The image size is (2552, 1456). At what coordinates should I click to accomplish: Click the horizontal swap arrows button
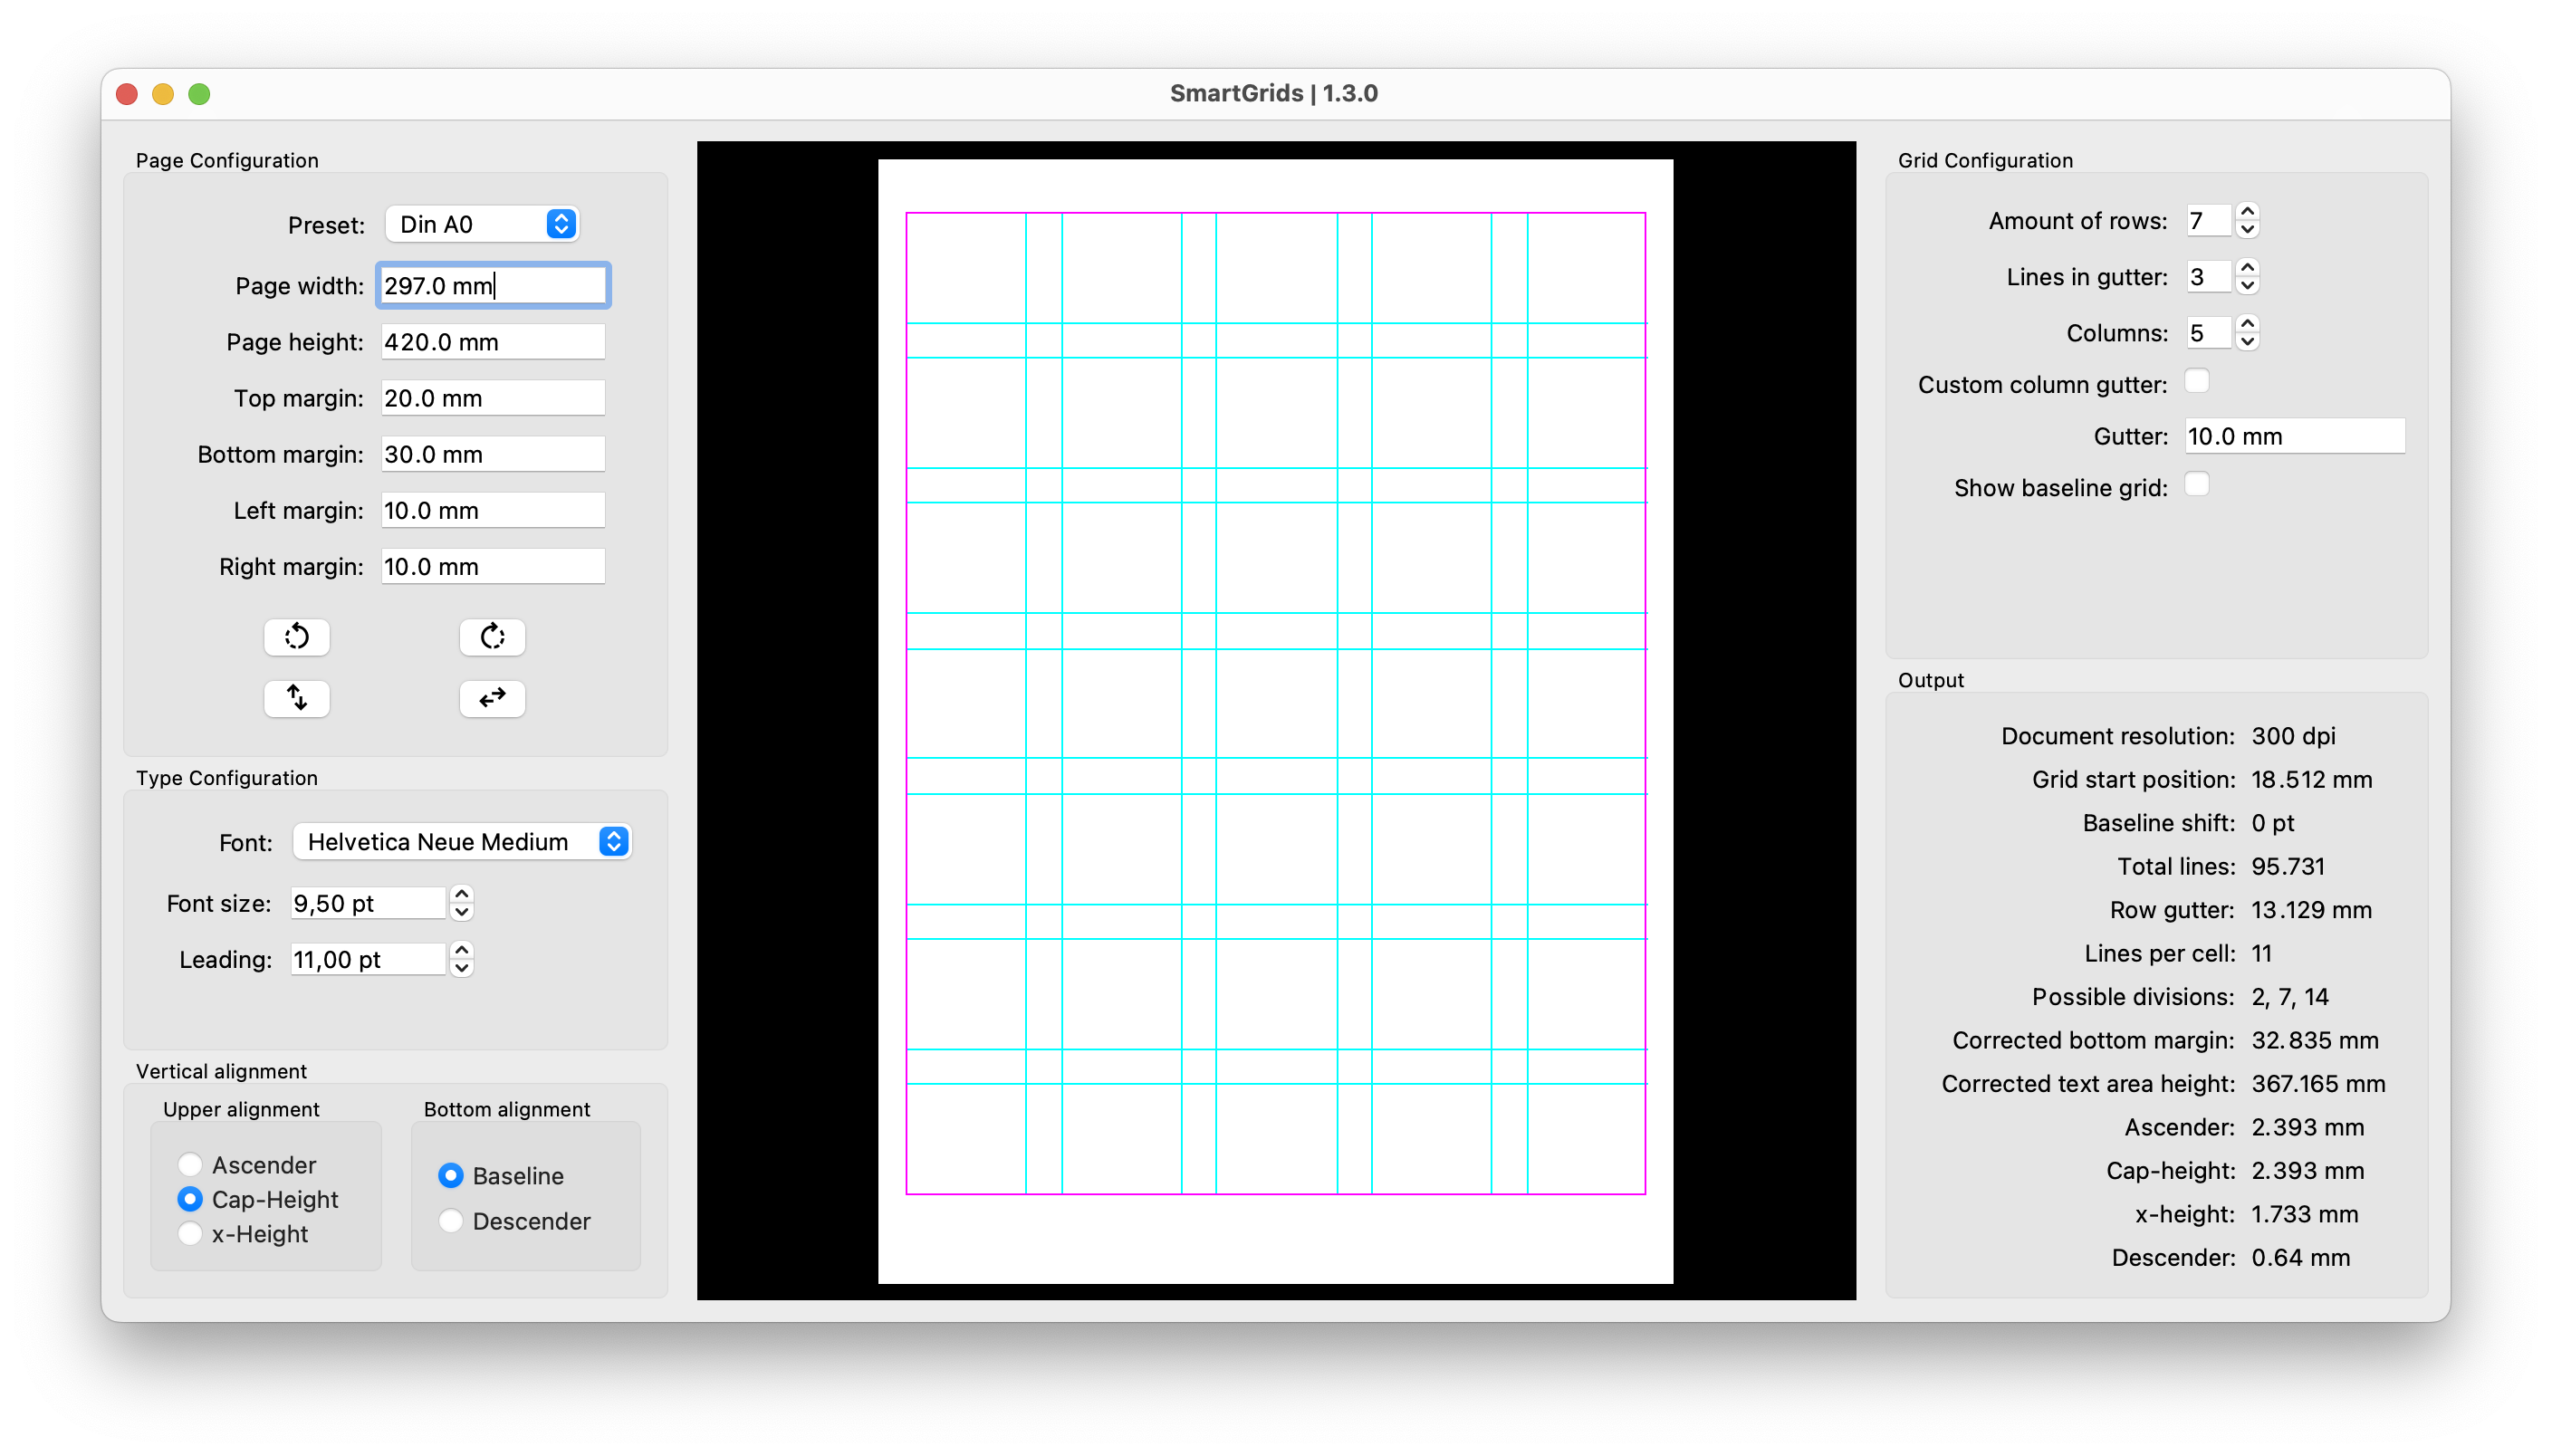(x=492, y=697)
